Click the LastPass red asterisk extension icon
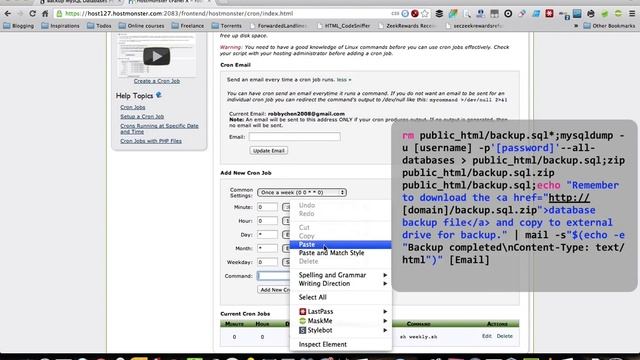The height and width of the screenshot is (360, 640). tap(549, 13)
